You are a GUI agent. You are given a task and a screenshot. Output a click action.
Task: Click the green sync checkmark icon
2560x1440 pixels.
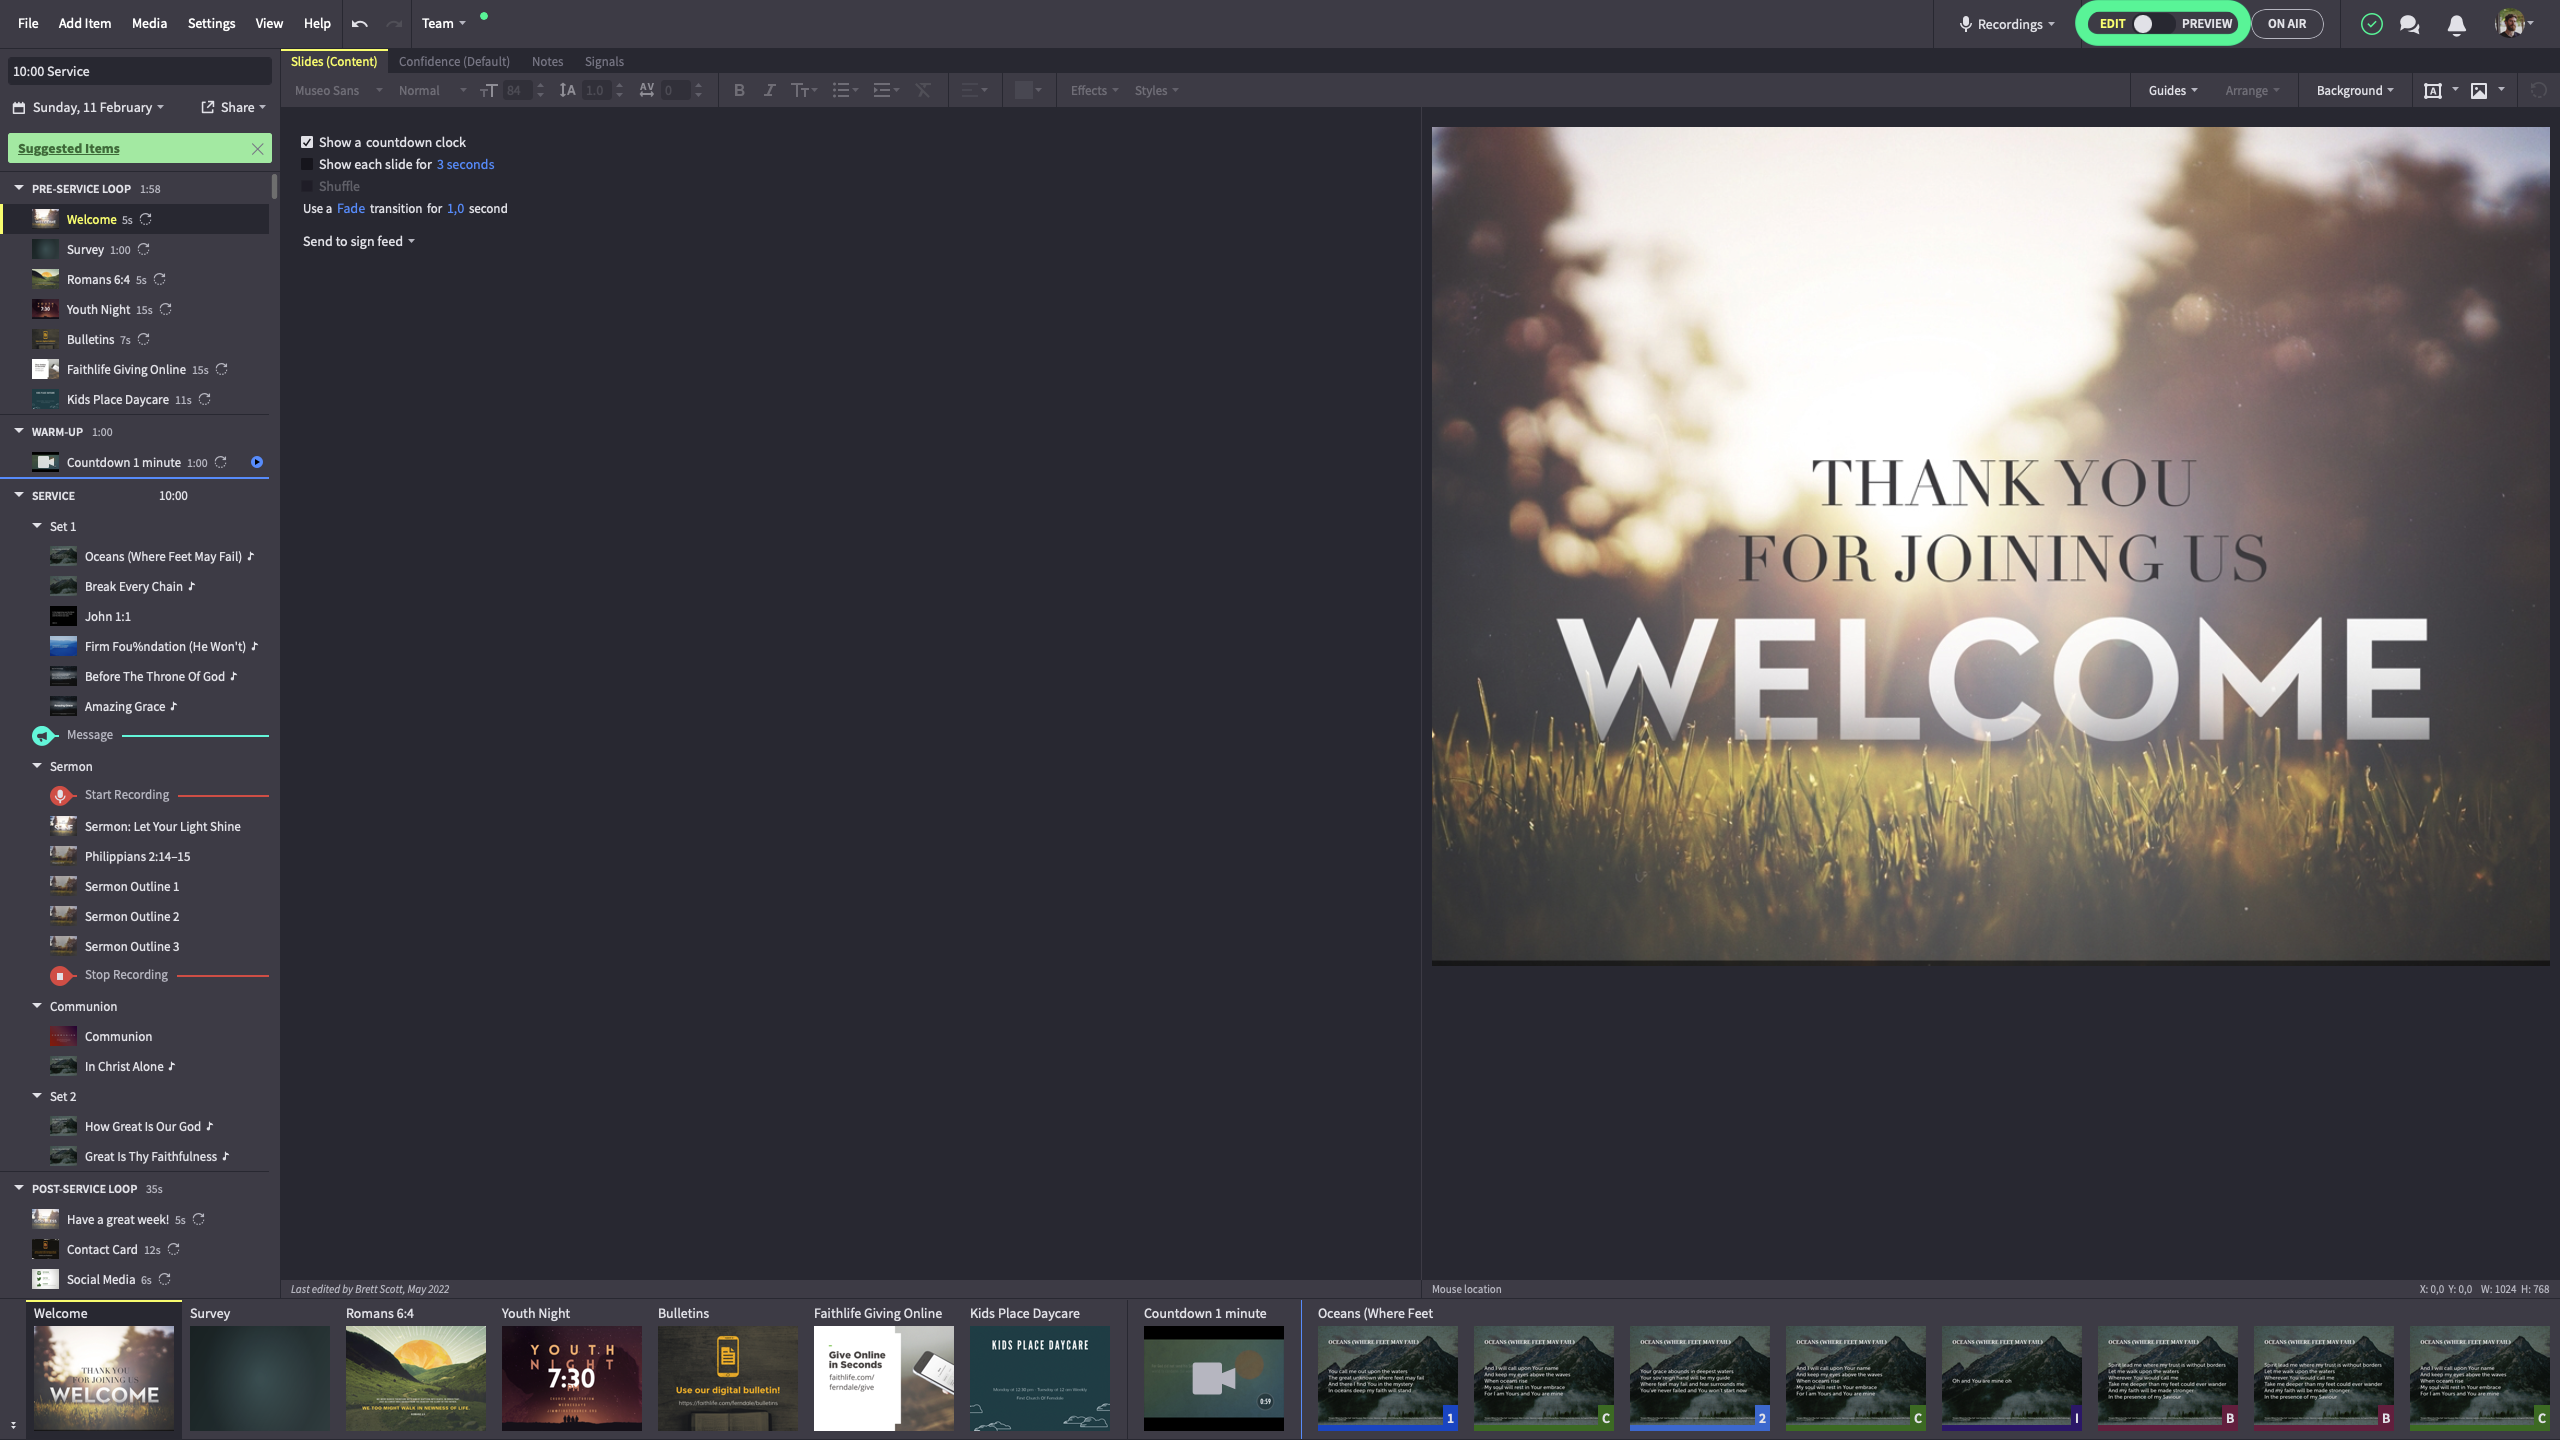coord(2371,24)
